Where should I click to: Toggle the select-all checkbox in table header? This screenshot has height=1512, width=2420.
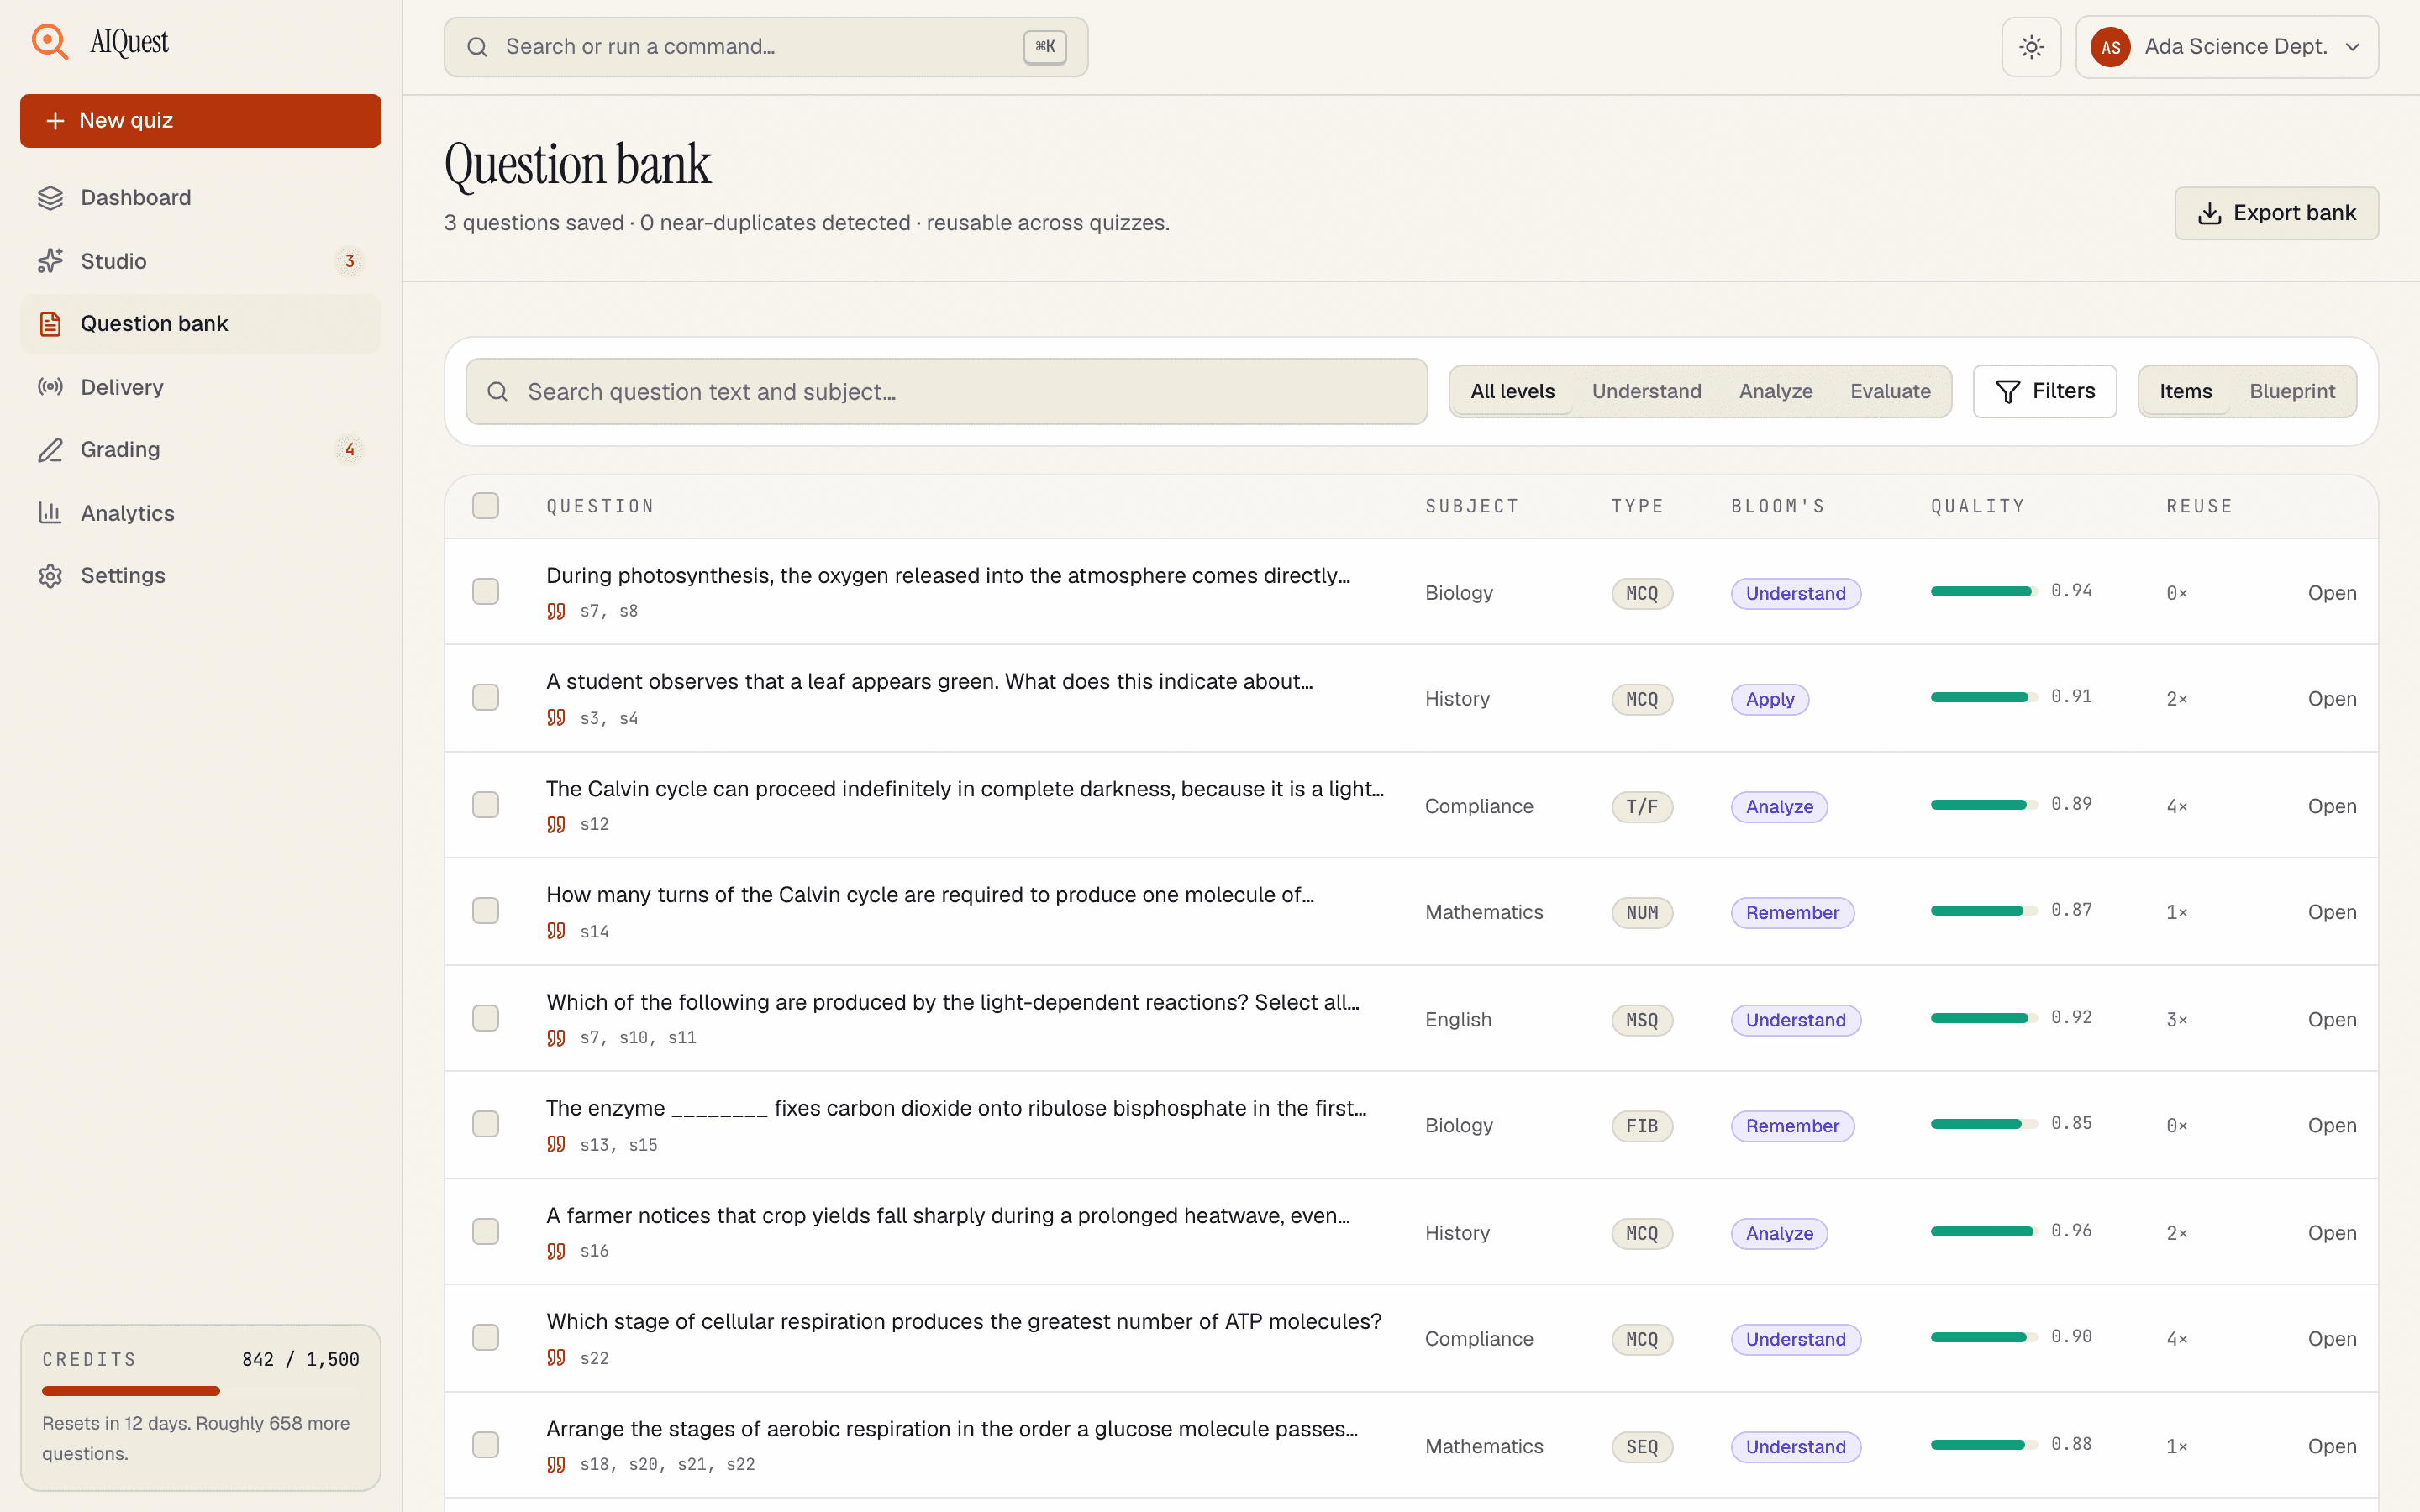486,506
